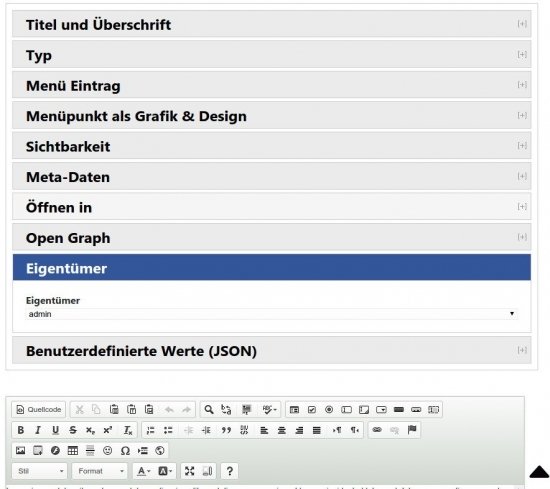
Task: Open the Titel und Überschrift panel
Action: click(271, 24)
